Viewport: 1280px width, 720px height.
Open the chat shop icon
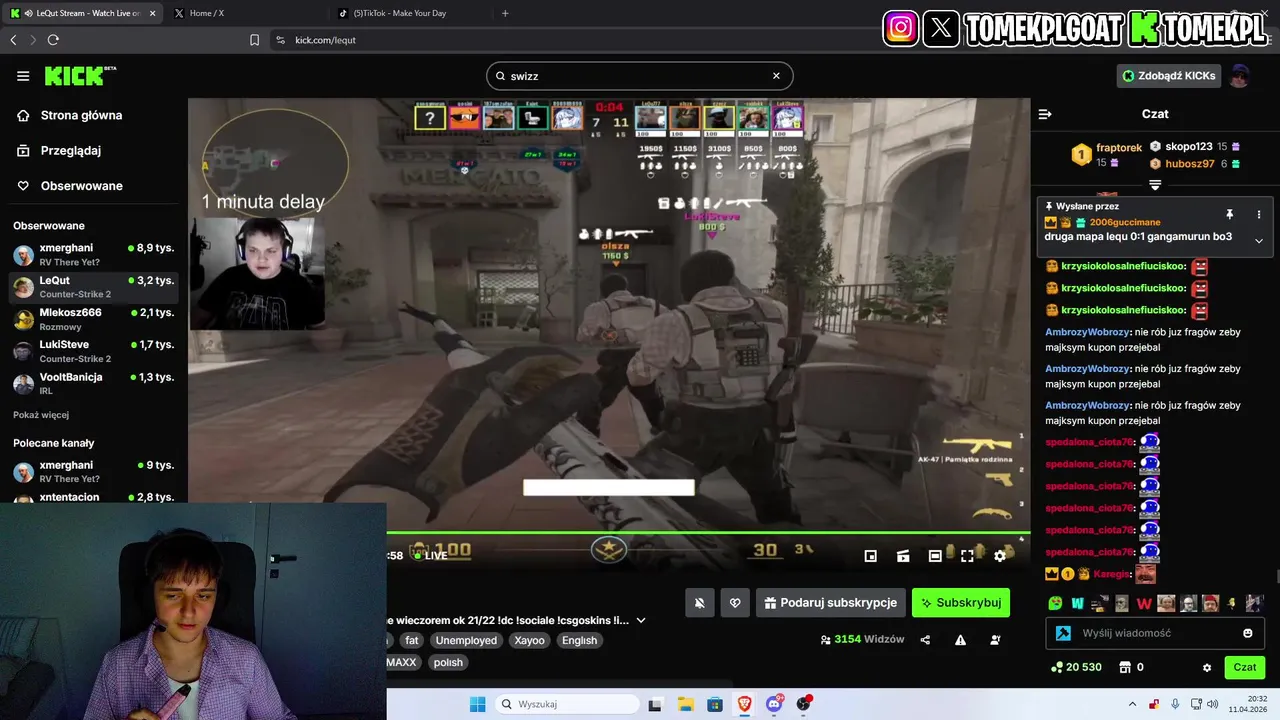pos(1125,667)
